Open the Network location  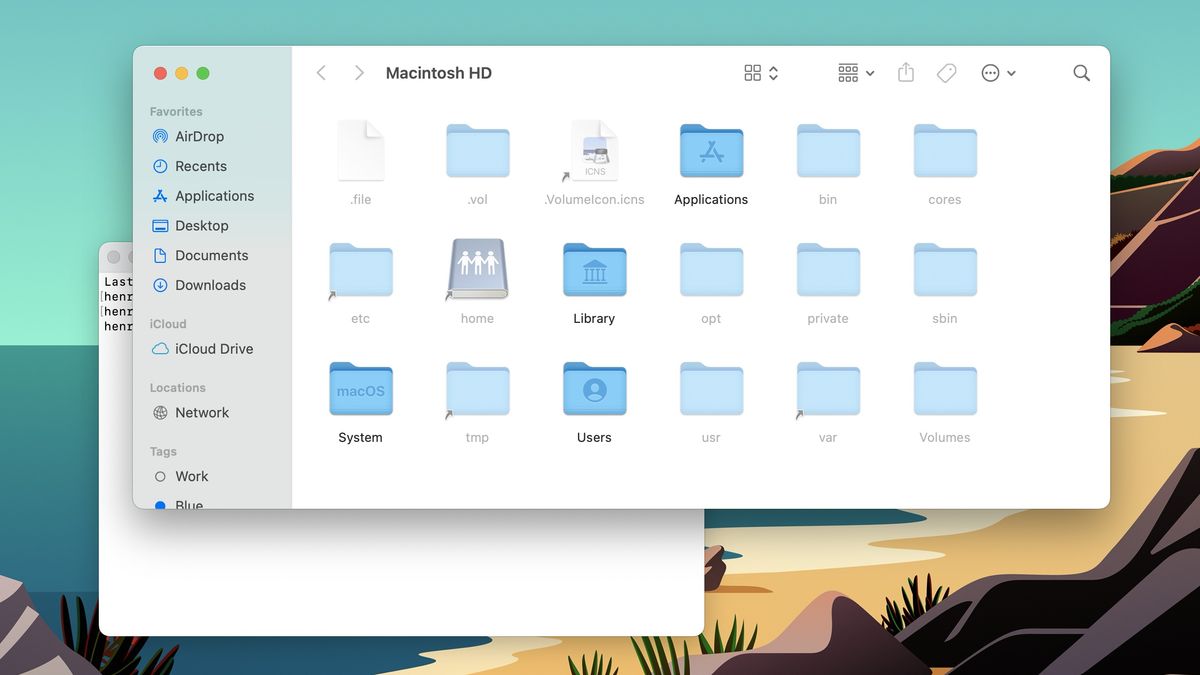point(202,412)
